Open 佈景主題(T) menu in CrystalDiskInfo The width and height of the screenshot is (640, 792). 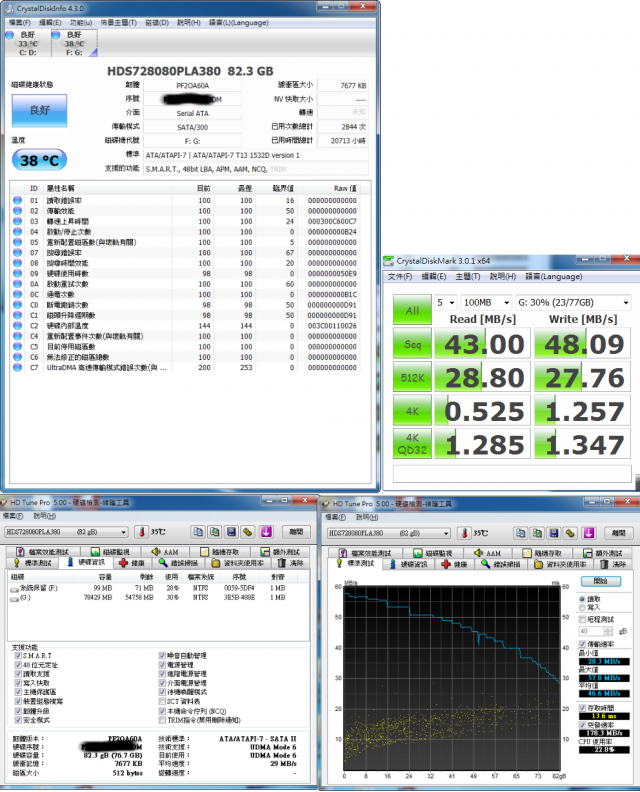118,23
